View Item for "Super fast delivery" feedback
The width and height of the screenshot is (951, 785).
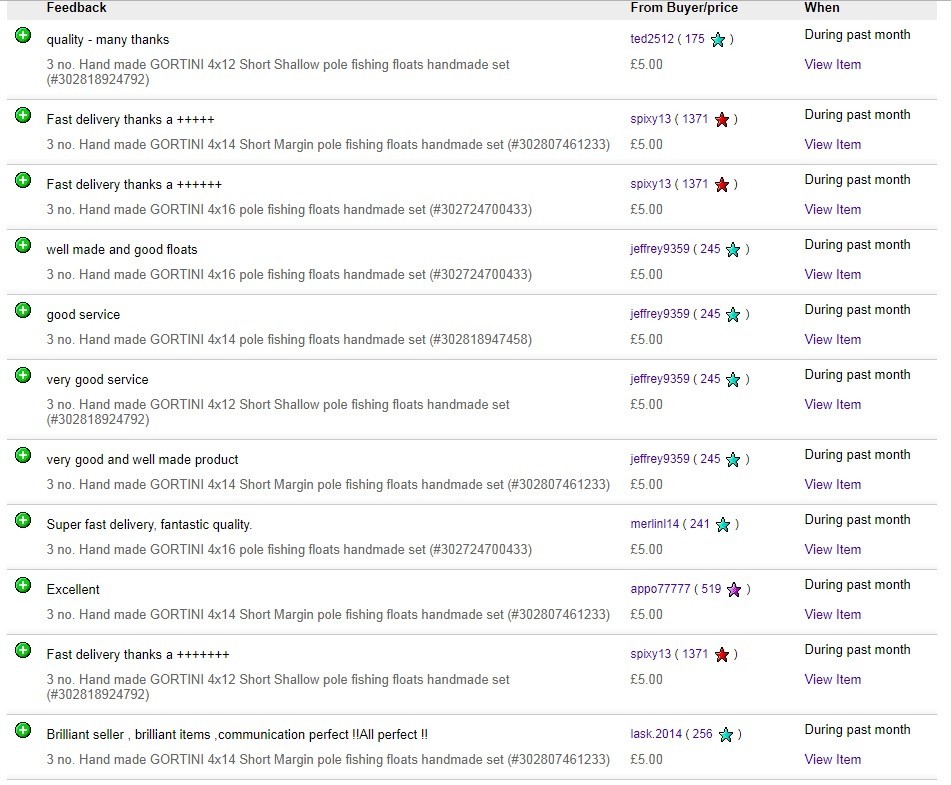point(832,550)
